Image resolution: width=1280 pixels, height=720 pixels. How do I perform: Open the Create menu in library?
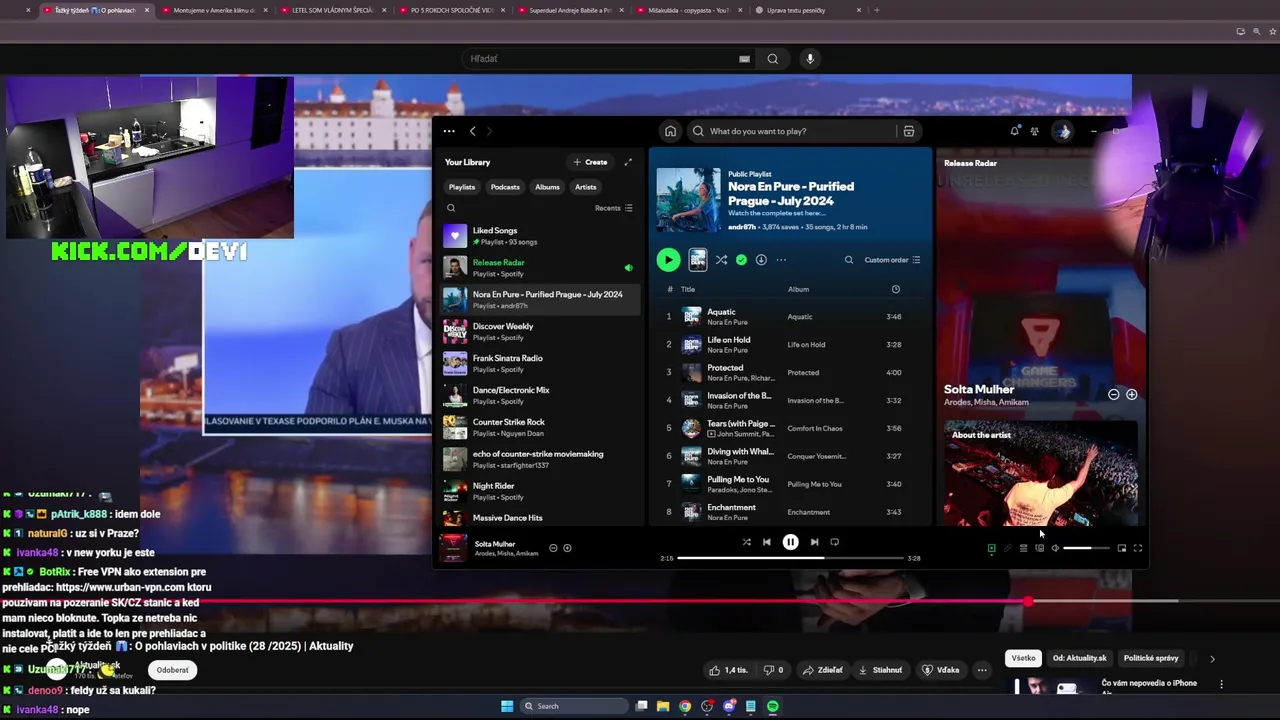(590, 162)
